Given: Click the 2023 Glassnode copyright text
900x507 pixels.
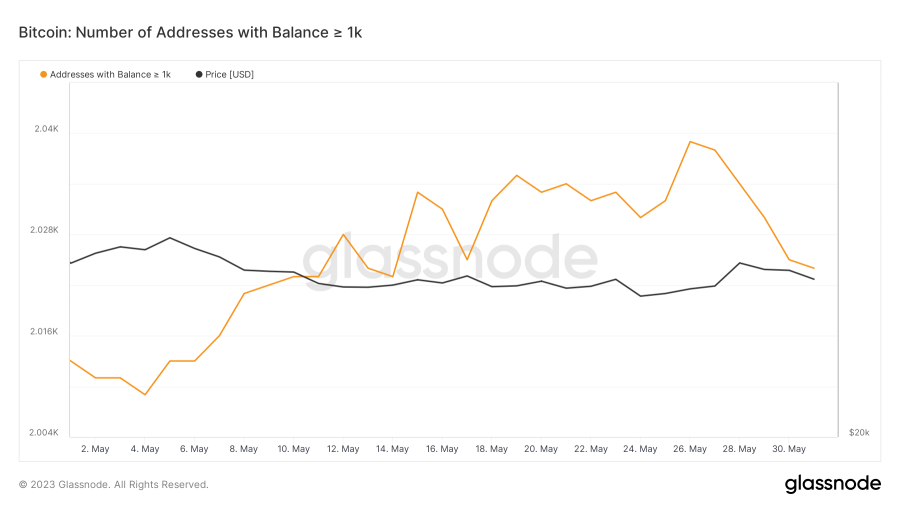Looking at the screenshot, I should click(114, 485).
